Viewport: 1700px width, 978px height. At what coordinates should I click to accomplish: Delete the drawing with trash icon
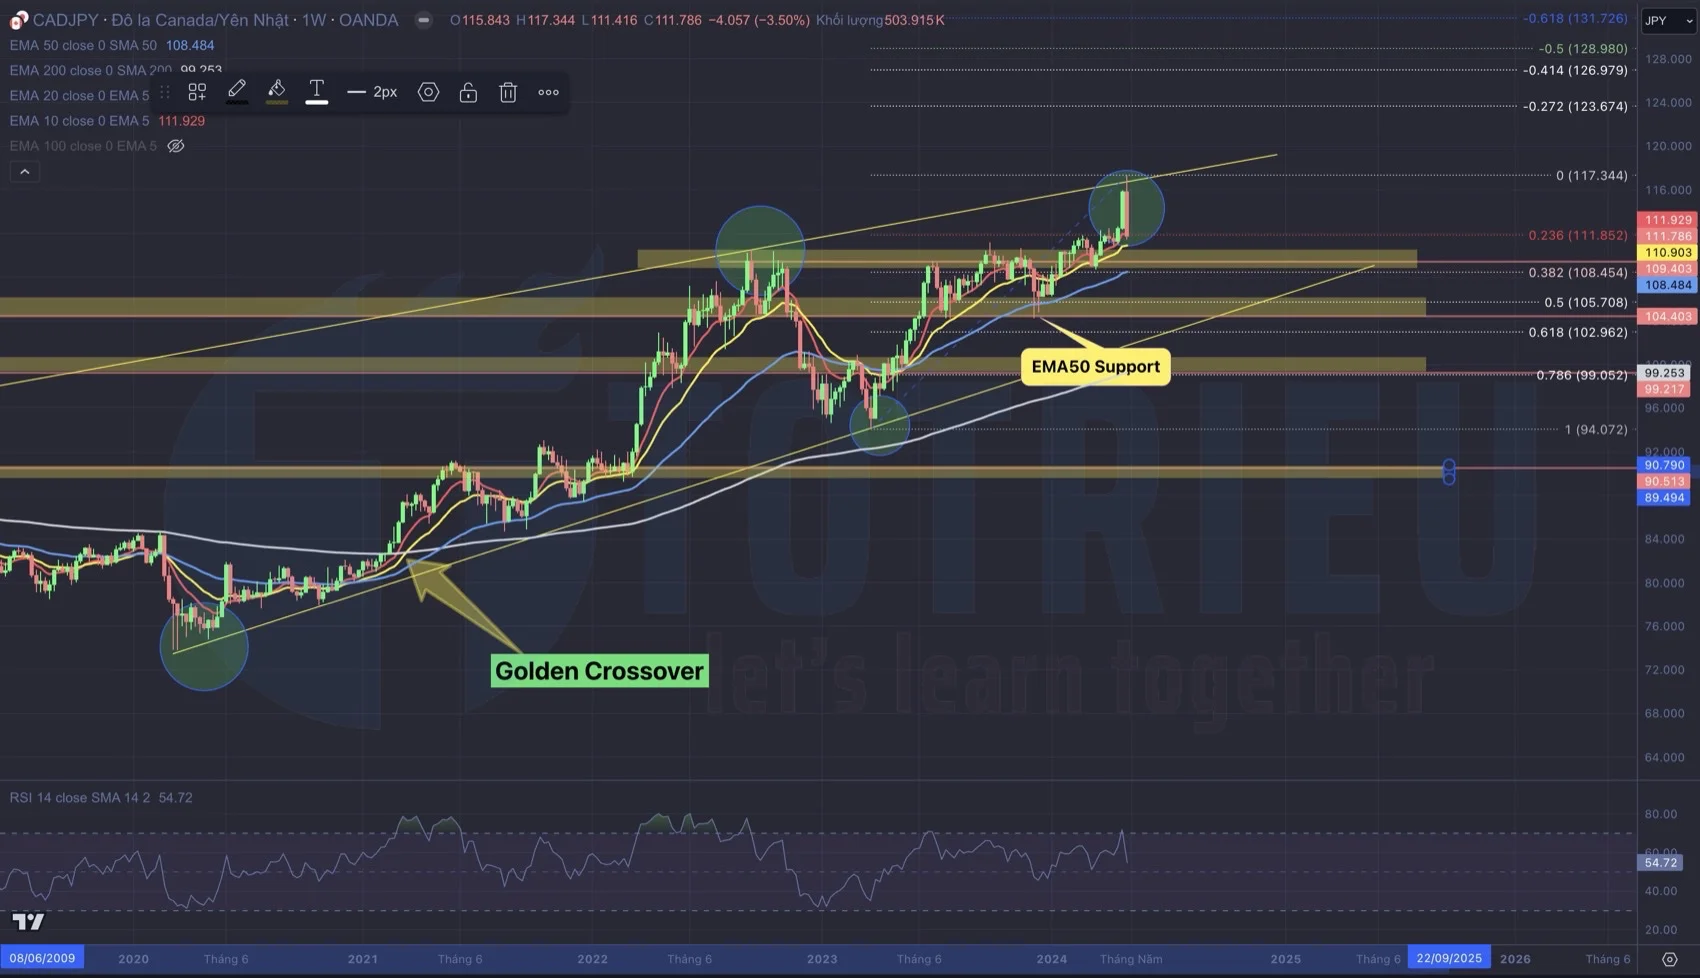(508, 92)
